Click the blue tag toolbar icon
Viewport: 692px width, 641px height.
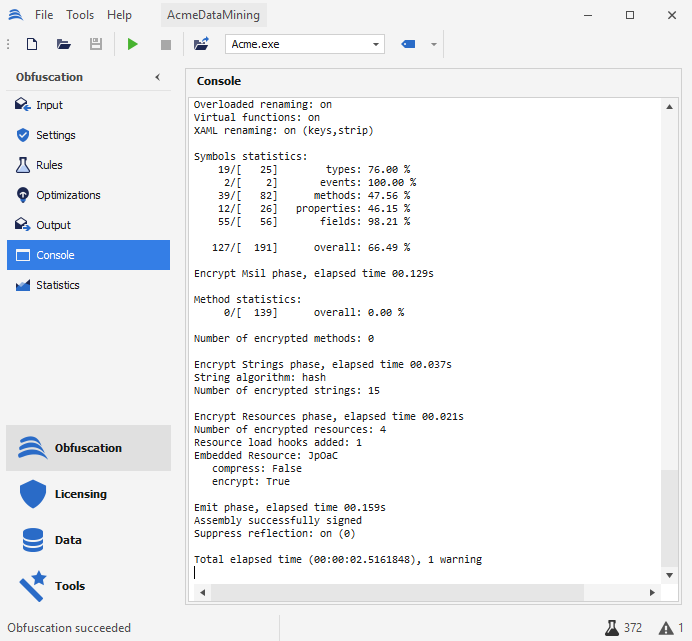(x=408, y=44)
